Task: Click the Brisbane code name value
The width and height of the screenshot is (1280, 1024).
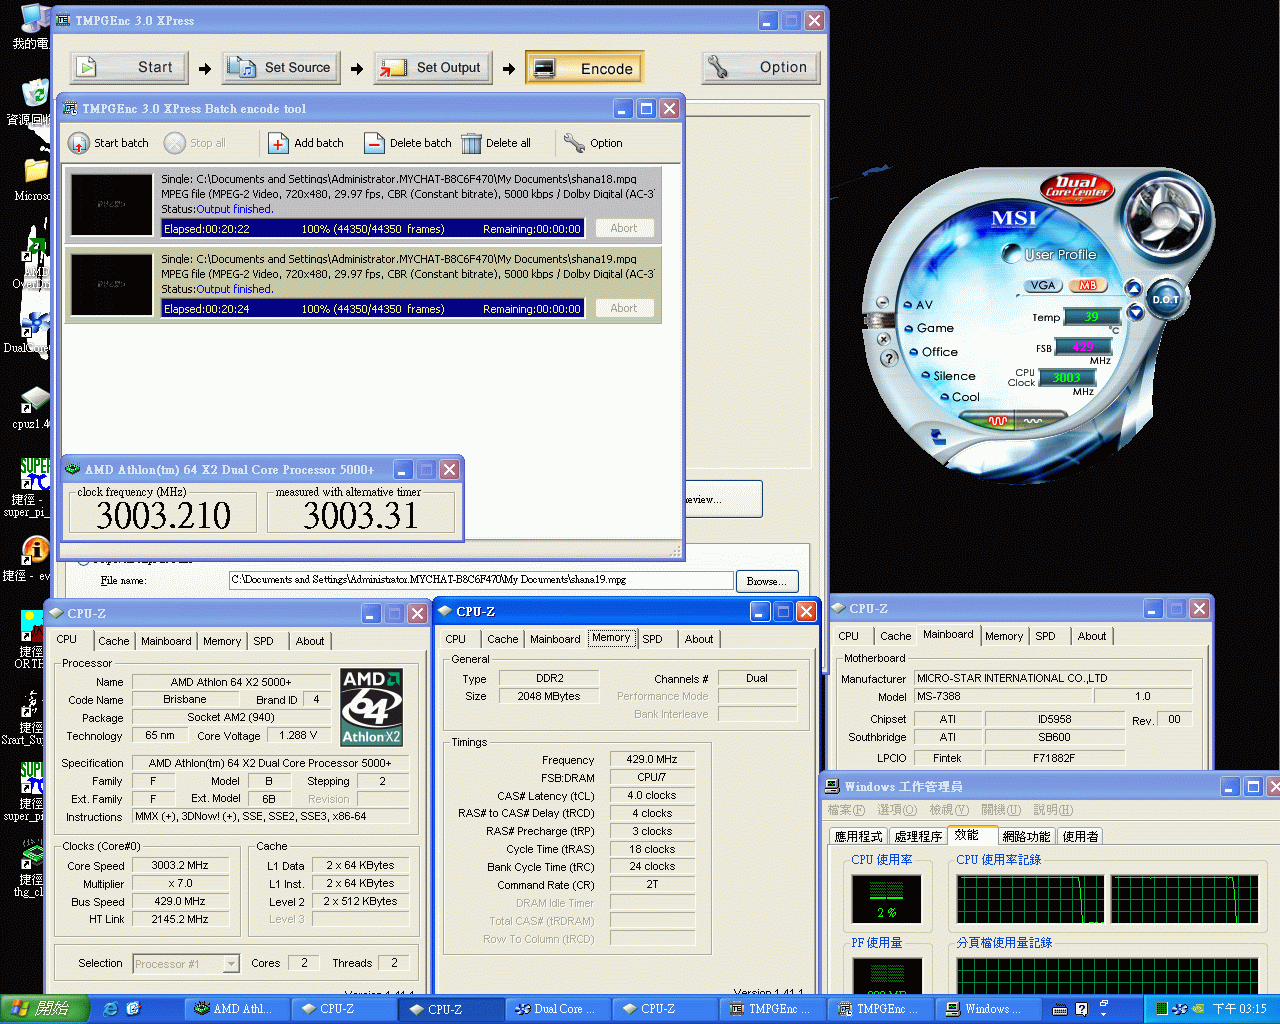Action: (185, 700)
